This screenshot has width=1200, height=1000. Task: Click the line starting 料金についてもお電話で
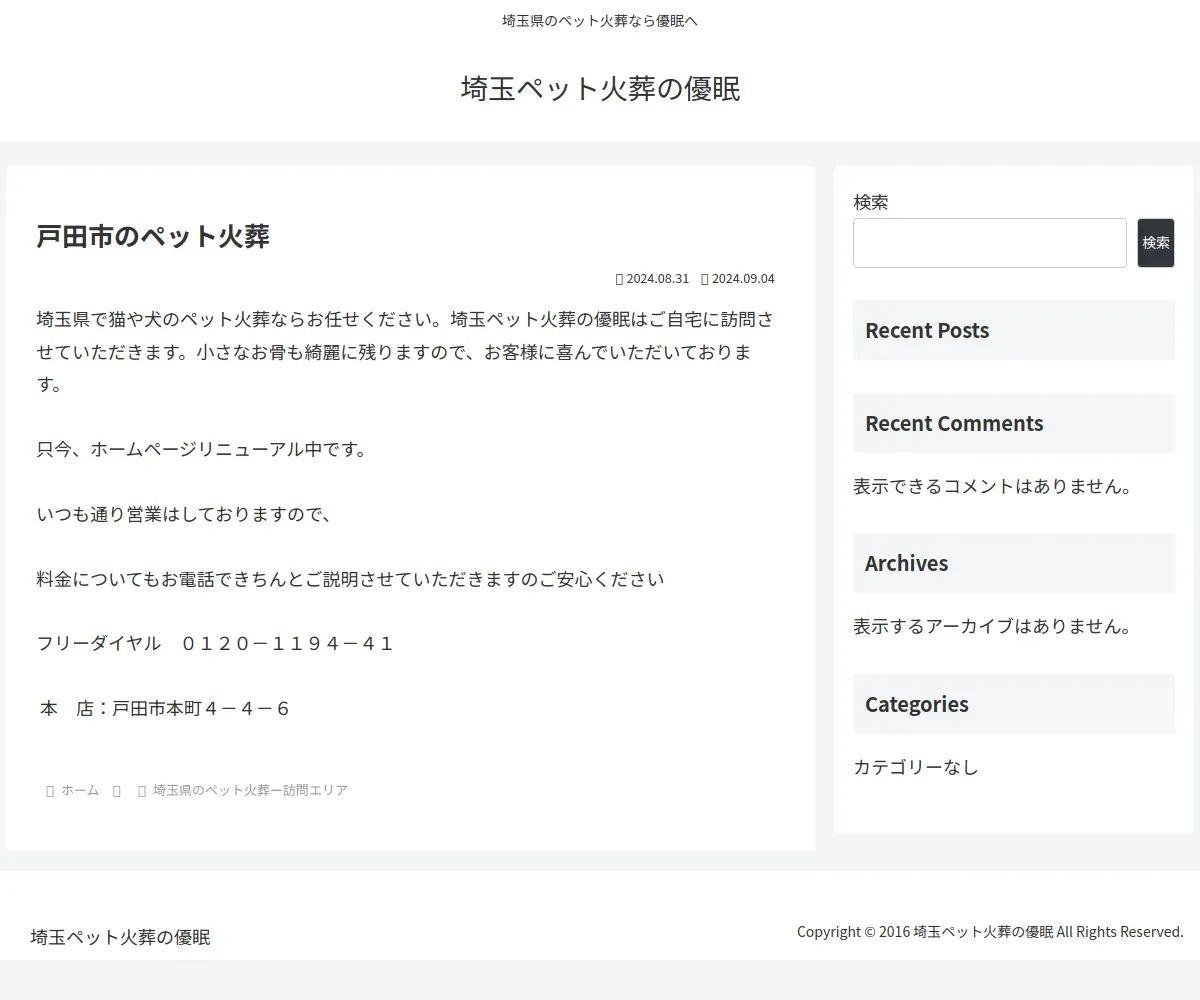pos(350,579)
